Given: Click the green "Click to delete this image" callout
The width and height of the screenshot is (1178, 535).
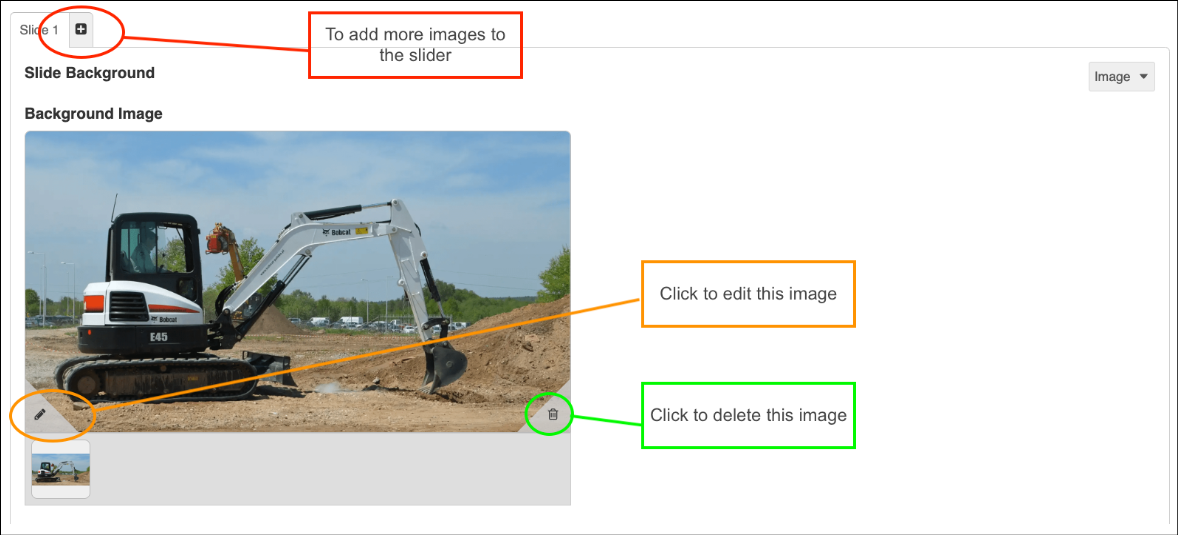Looking at the screenshot, I should coord(748,415).
